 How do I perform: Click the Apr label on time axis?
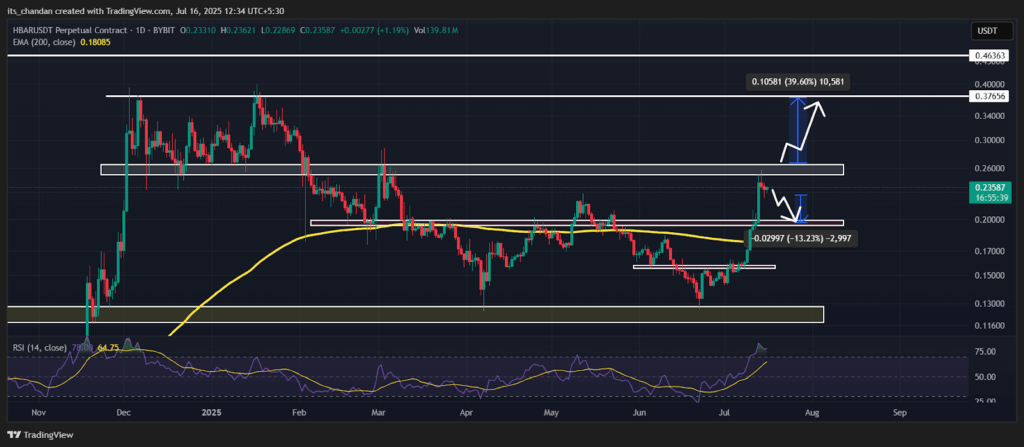(466, 414)
